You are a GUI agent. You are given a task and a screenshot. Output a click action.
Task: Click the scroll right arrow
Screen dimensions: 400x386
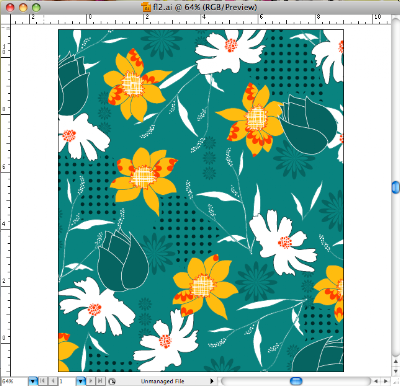pyautogui.click(x=386, y=381)
